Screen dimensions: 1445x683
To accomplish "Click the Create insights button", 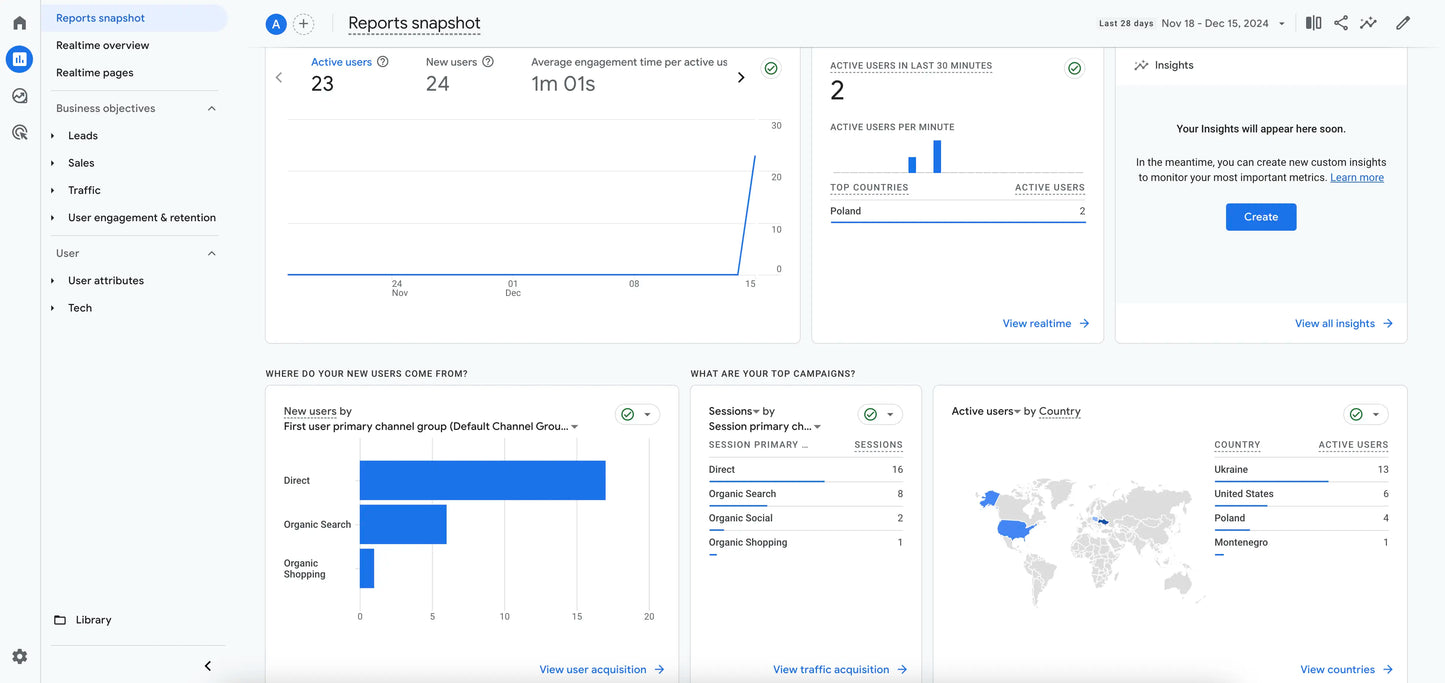I will click(1260, 217).
